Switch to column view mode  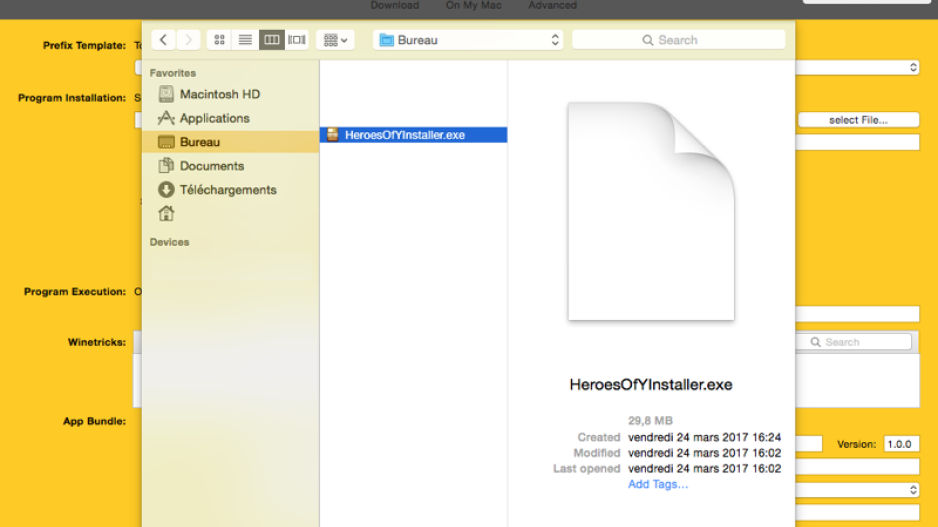click(x=271, y=40)
